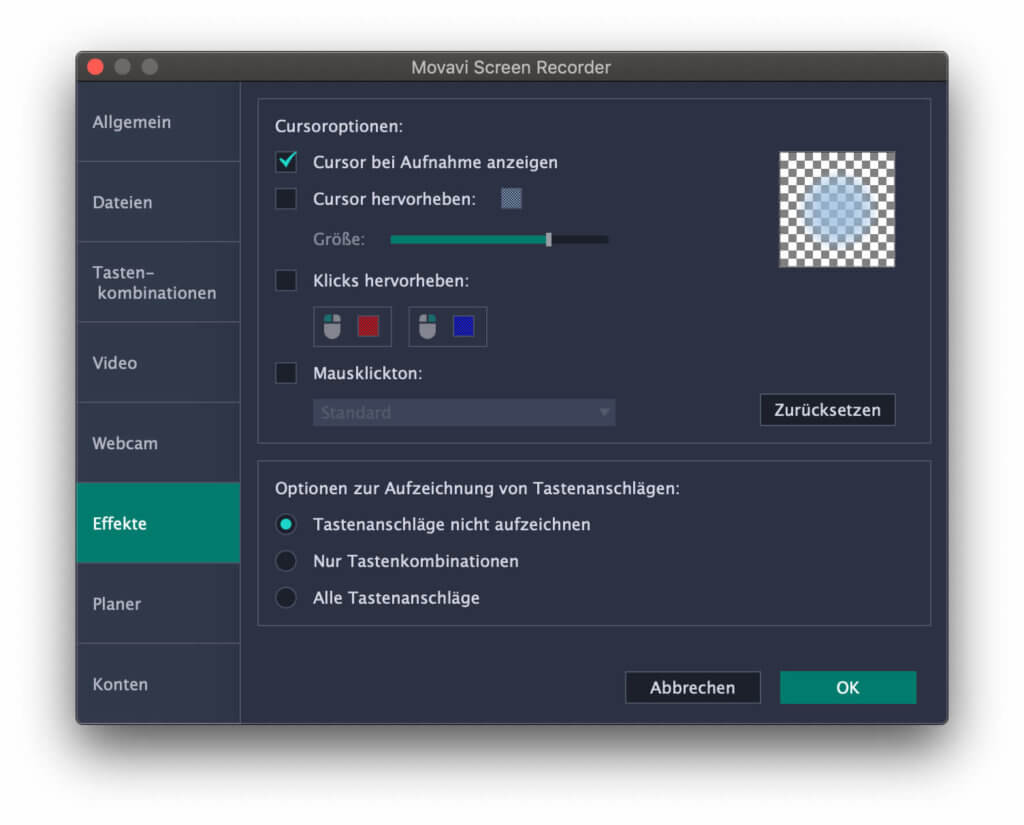Confirm settings with OK
This screenshot has height=825, width=1024.
(x=847, y=687)
